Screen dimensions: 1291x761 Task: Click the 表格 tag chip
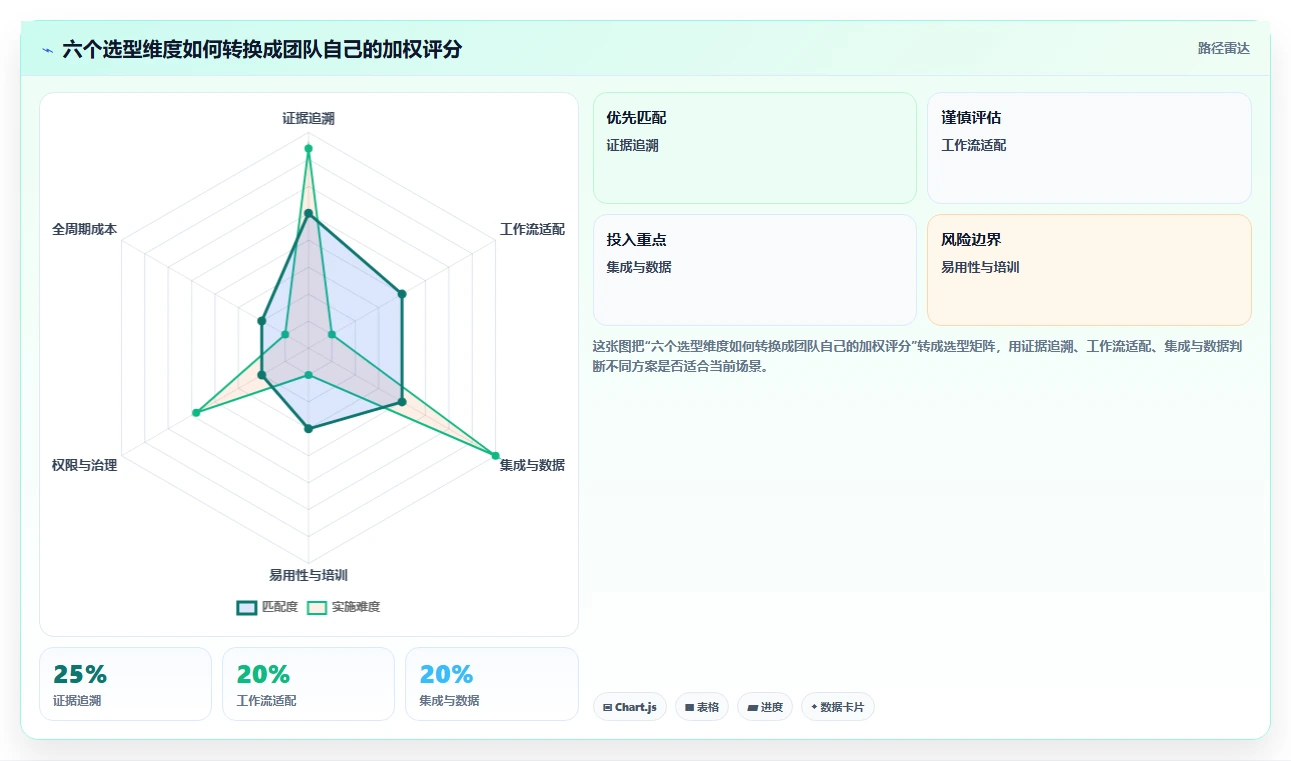[x=702, y=707]
